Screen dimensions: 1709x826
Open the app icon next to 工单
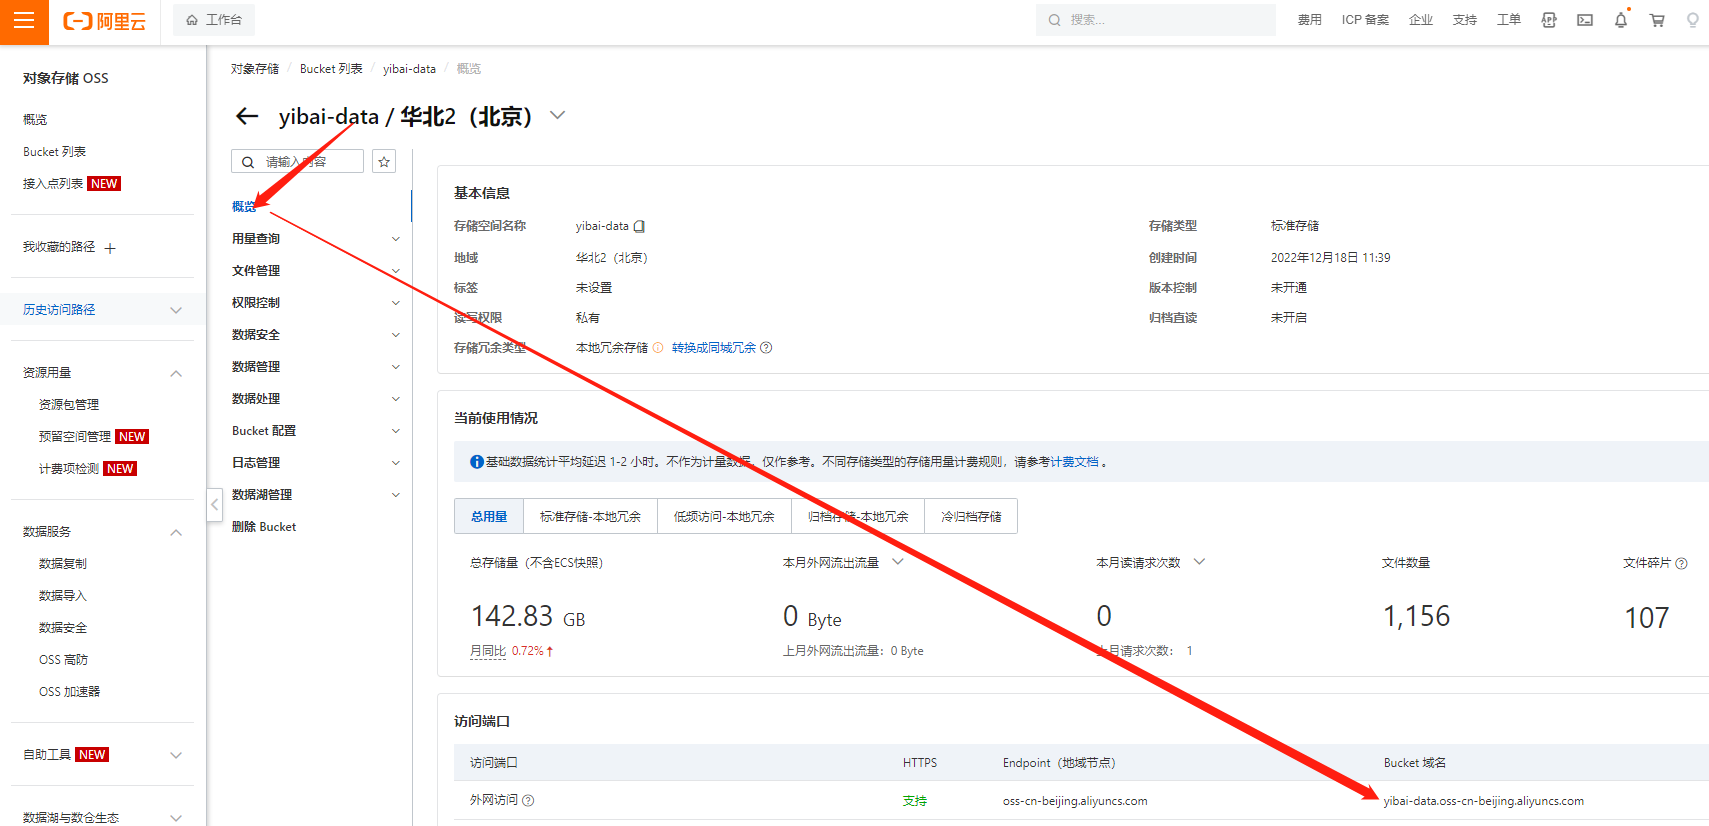tap(1549, 20)
